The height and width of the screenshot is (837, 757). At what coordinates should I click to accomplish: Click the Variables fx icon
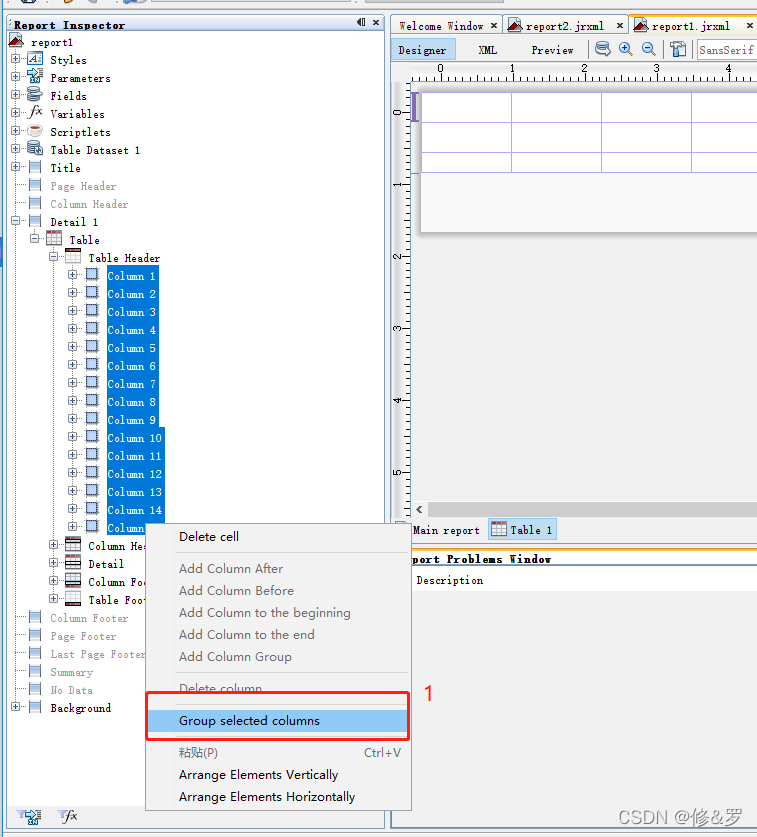[35, 113]
